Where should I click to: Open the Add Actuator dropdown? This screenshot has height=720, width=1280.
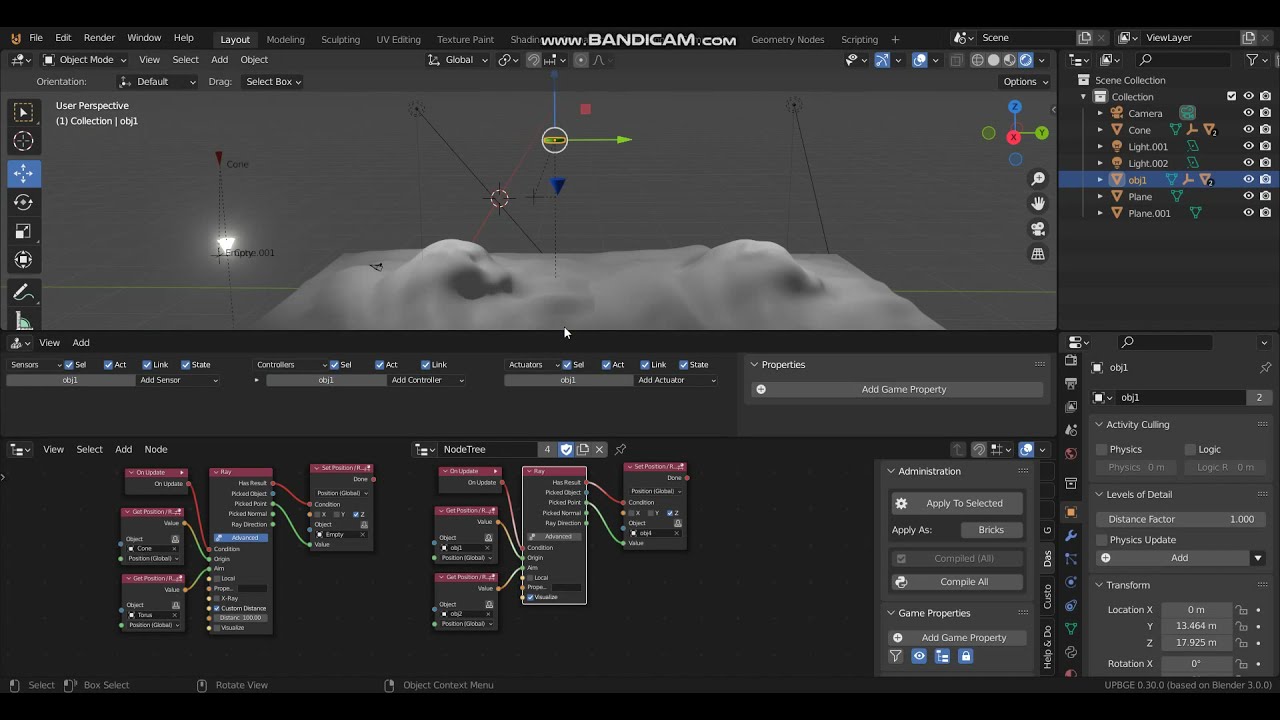[x=676, y=380]
